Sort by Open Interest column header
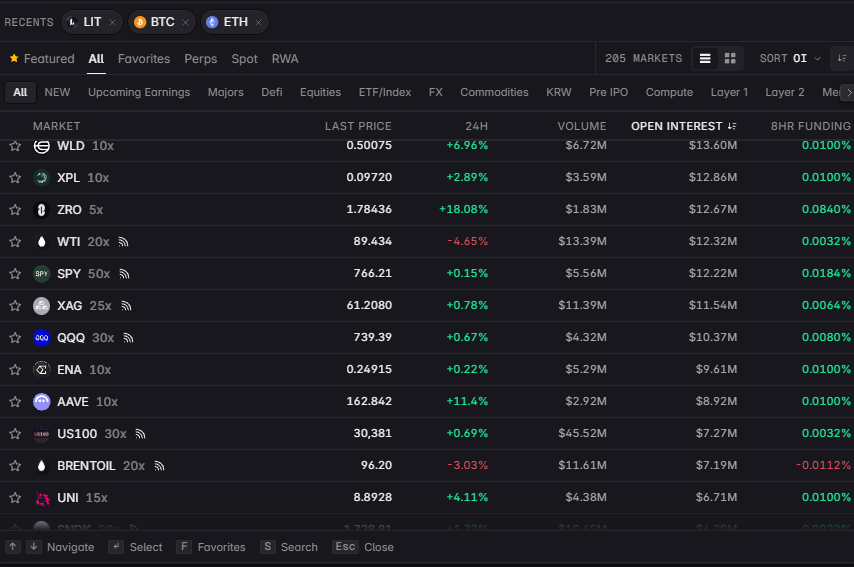 684,126
